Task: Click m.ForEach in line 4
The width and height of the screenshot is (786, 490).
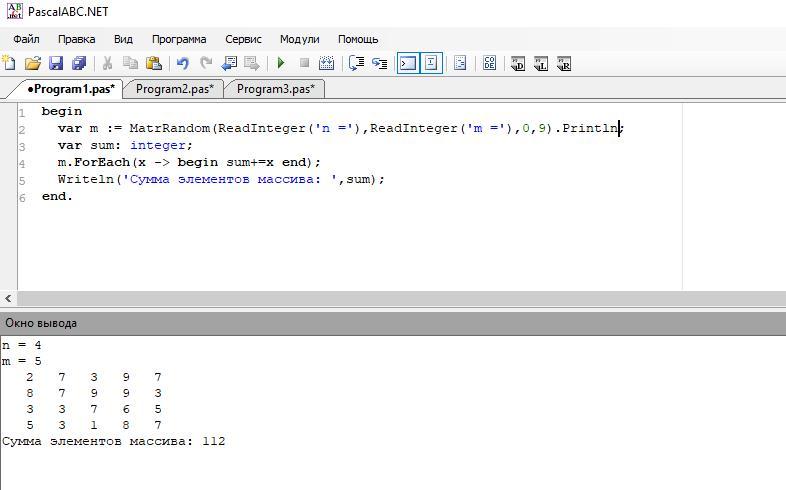Action: [x=94, y=162]
